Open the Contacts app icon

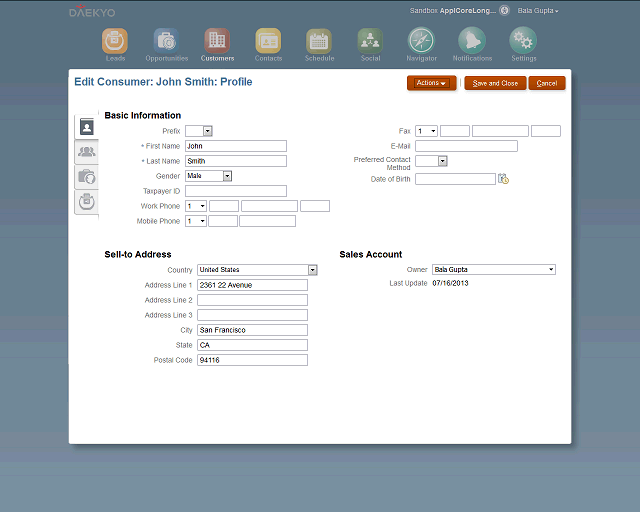pyautogui.click(x=268, y=41)
